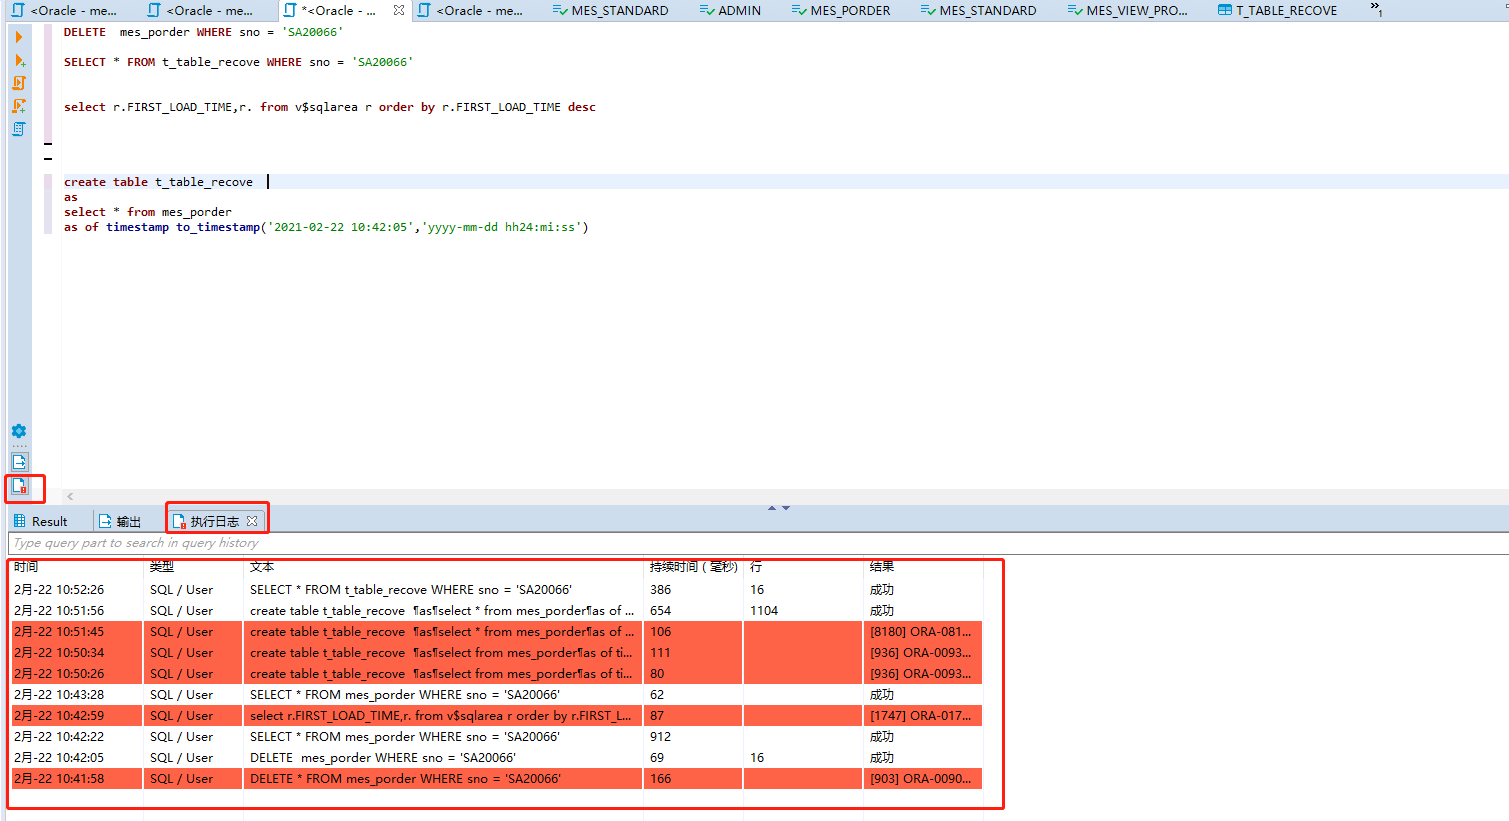Click the Execute SQL script toolbar icon
This screenshot has height=821, width=1509.
18,83
